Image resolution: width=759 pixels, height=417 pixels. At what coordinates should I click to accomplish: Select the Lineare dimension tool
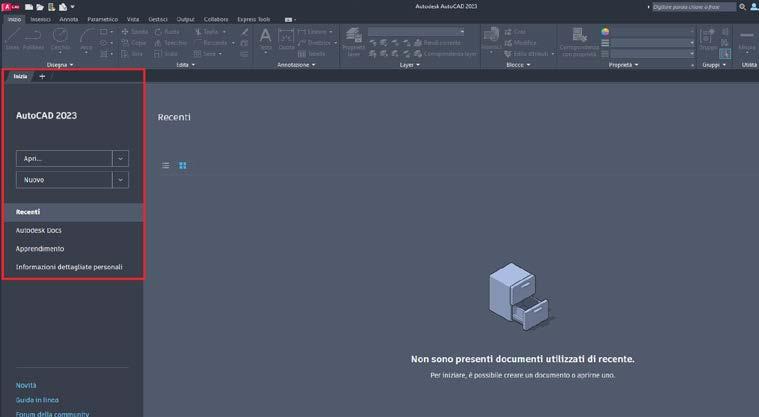(313, 31)
